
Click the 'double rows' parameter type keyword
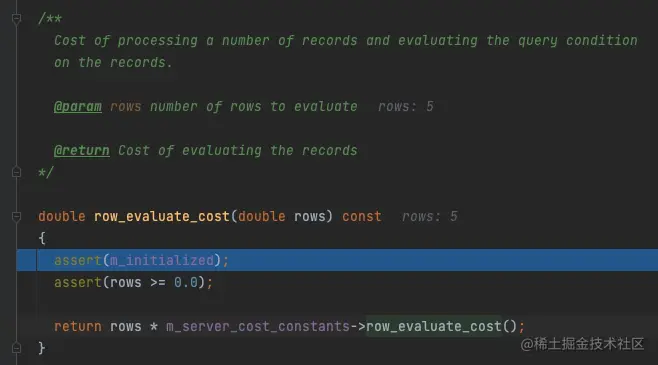261,216
